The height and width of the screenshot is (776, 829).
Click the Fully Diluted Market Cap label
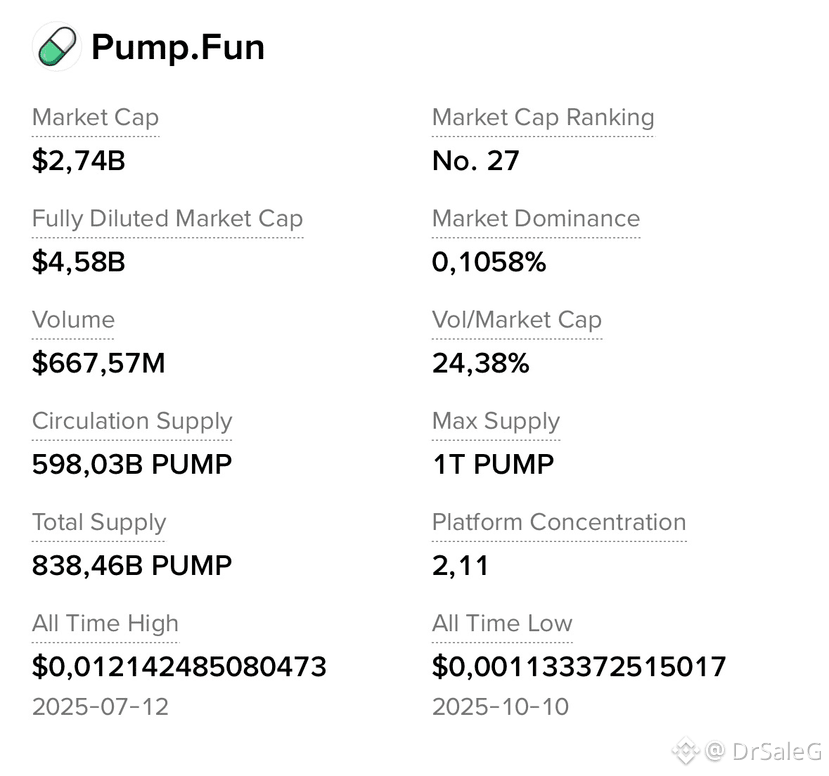click(x=167, y=218)
